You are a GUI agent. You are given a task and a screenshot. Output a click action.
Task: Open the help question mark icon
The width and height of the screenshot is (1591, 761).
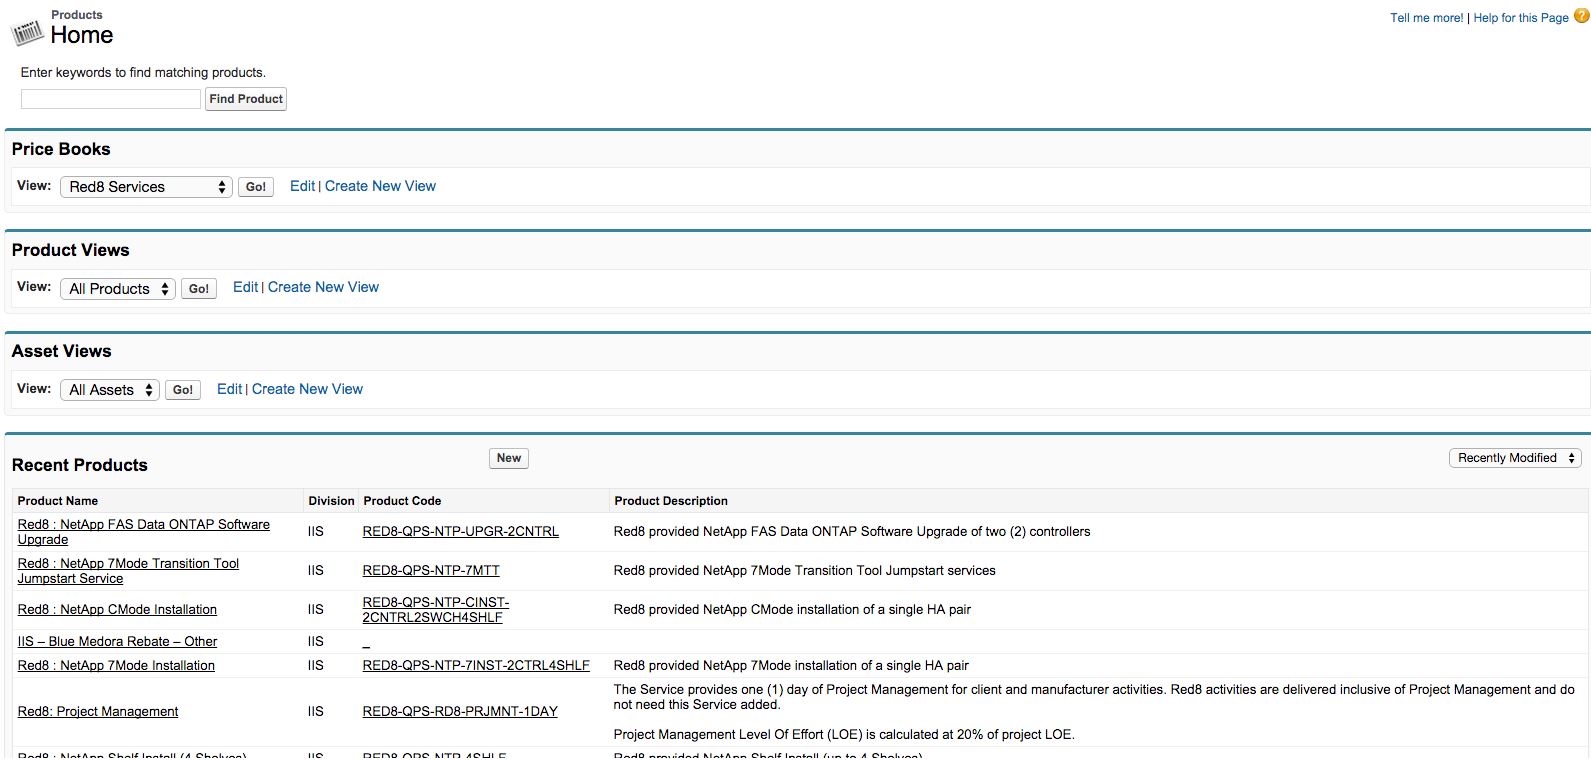[1581, 16]
